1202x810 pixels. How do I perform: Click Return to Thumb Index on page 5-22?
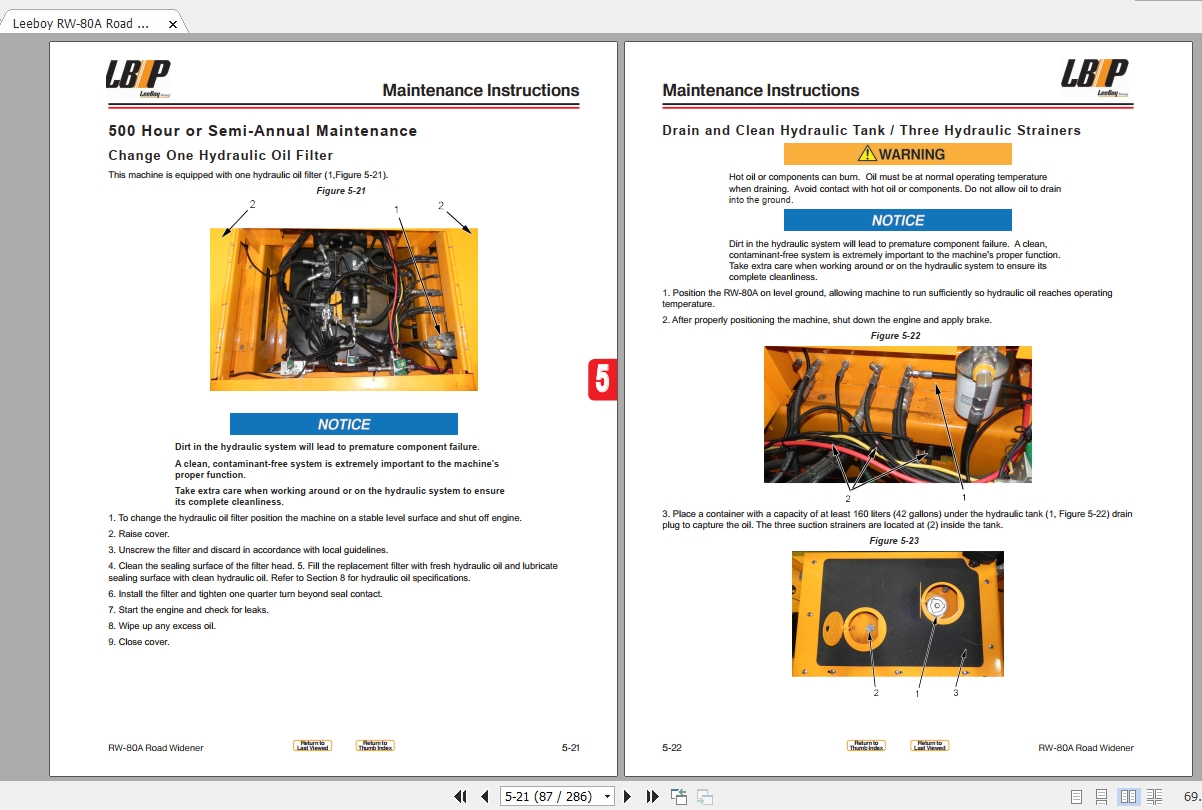(866, 745)
